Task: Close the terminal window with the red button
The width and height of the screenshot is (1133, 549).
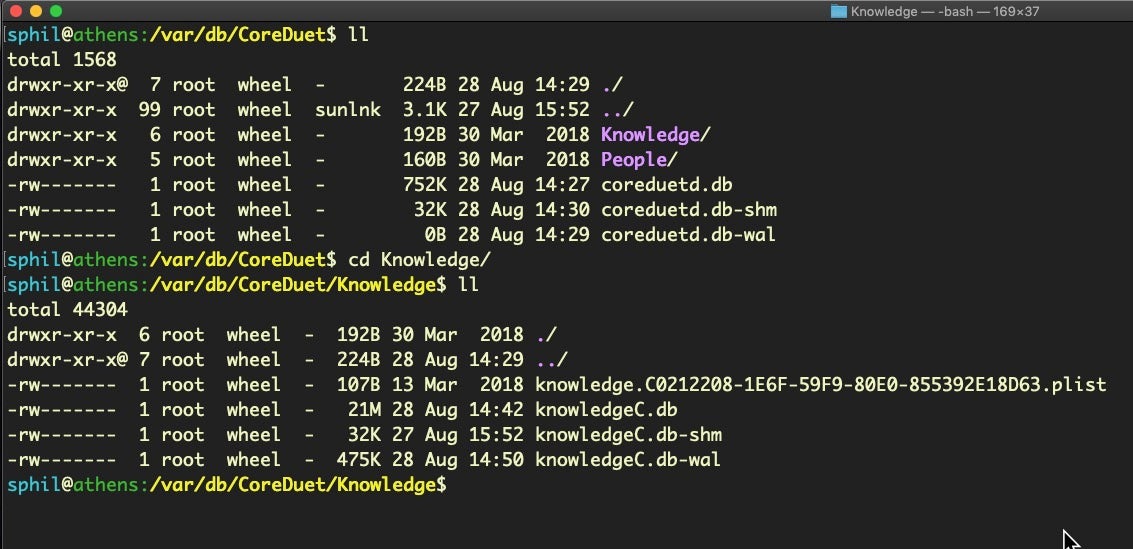Action: pyautogui.click(x=14, y=11)
